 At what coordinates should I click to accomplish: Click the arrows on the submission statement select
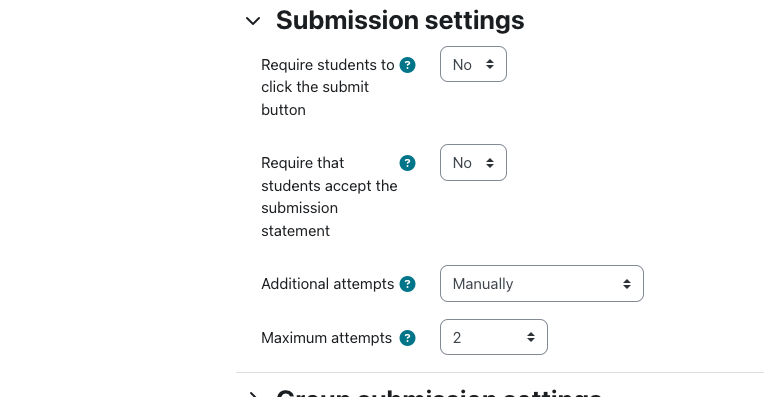[x=490, y=163]
